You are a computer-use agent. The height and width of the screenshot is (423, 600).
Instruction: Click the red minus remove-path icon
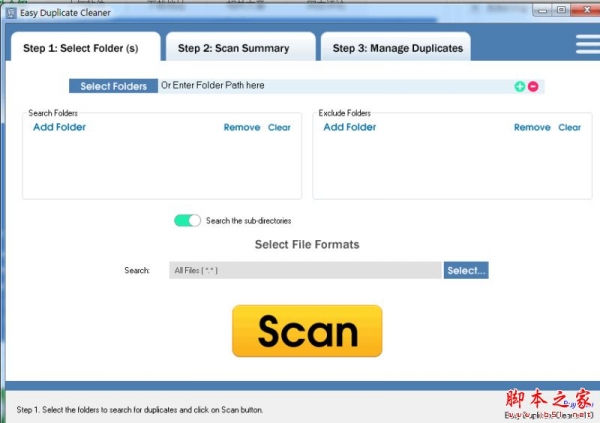coord(533,86)
